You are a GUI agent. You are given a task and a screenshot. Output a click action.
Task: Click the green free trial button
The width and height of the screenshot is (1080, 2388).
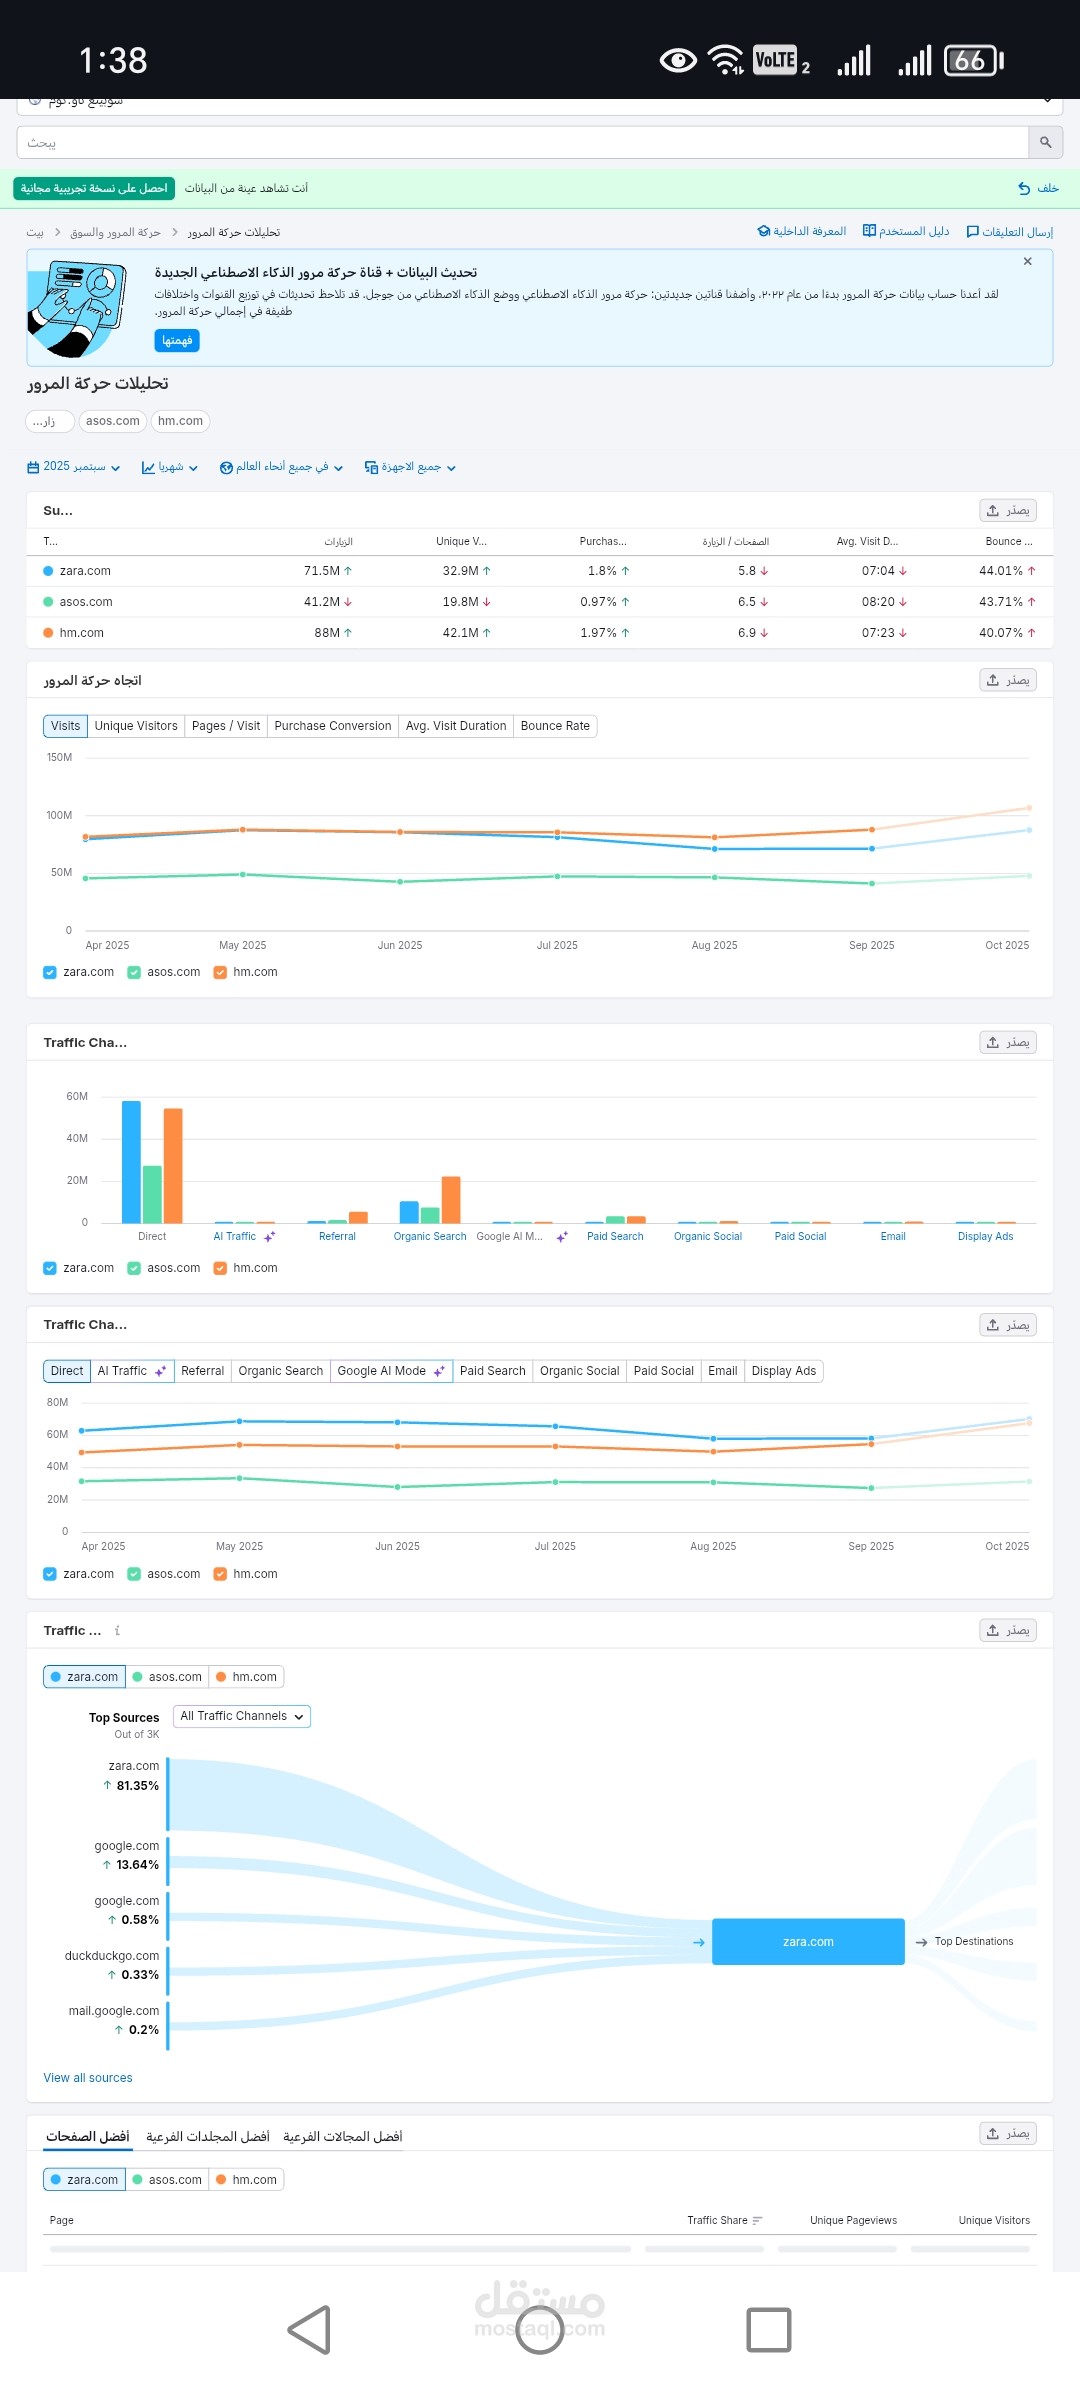point(94,189)
